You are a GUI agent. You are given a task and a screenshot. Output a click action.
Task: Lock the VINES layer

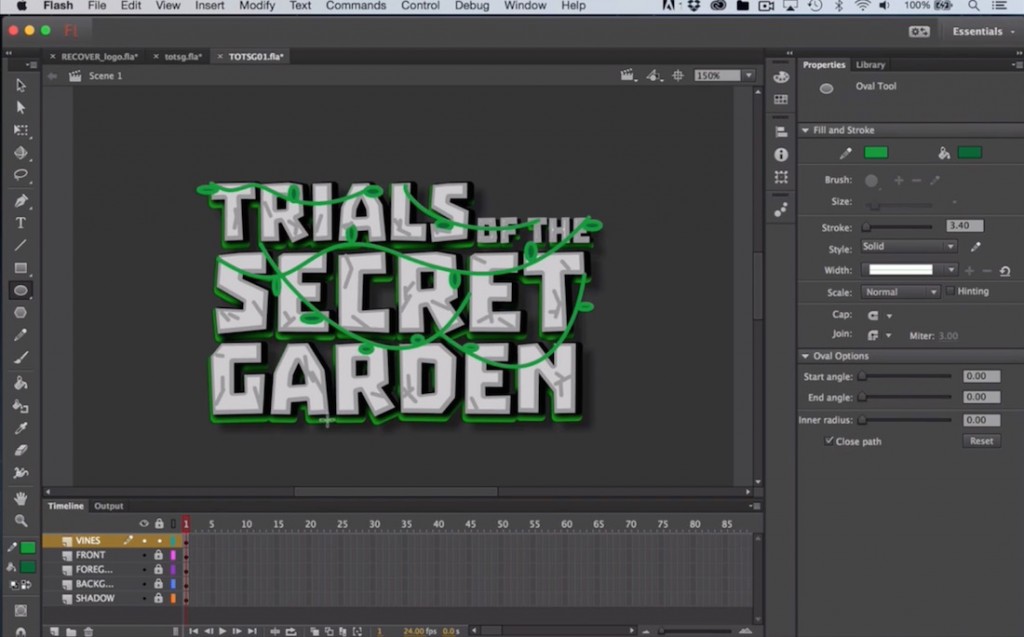159,540
